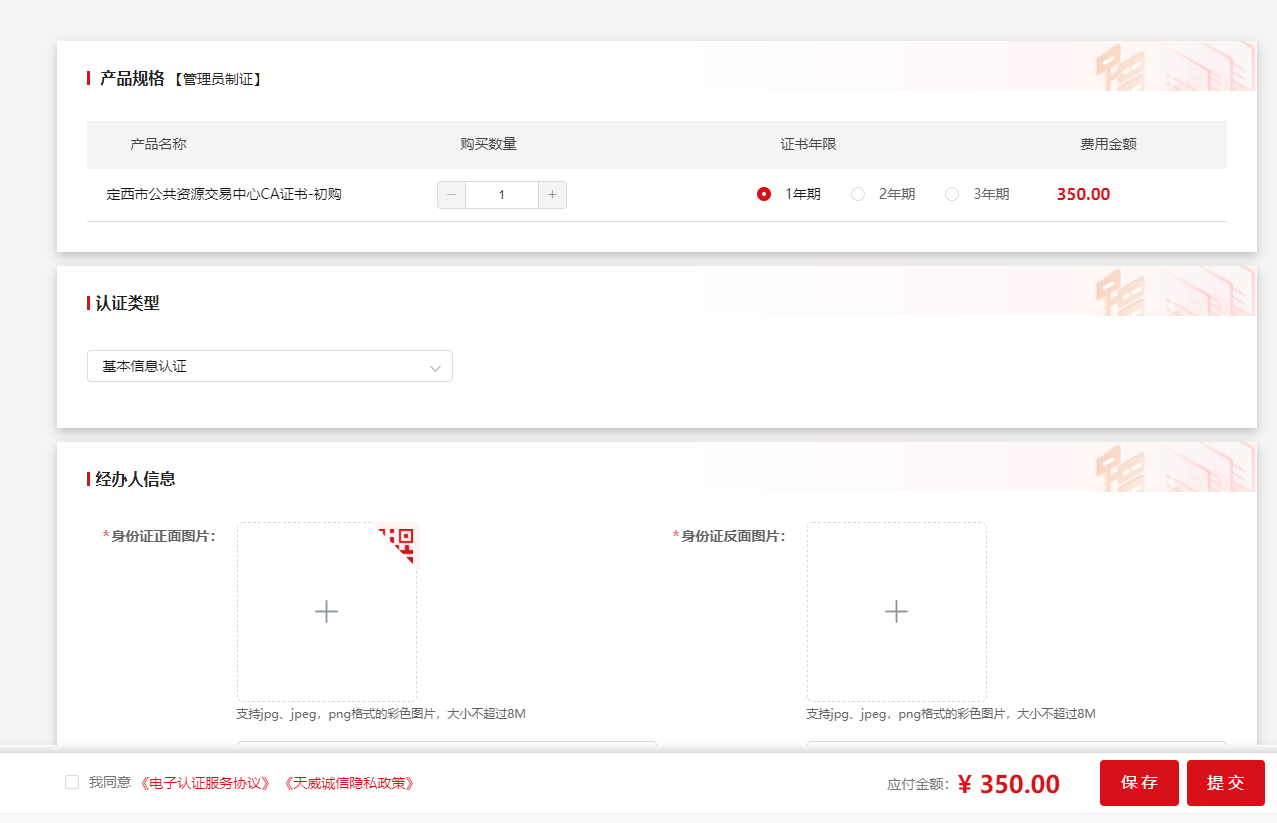Increase purchase quantity with plus button

point(552,195)
